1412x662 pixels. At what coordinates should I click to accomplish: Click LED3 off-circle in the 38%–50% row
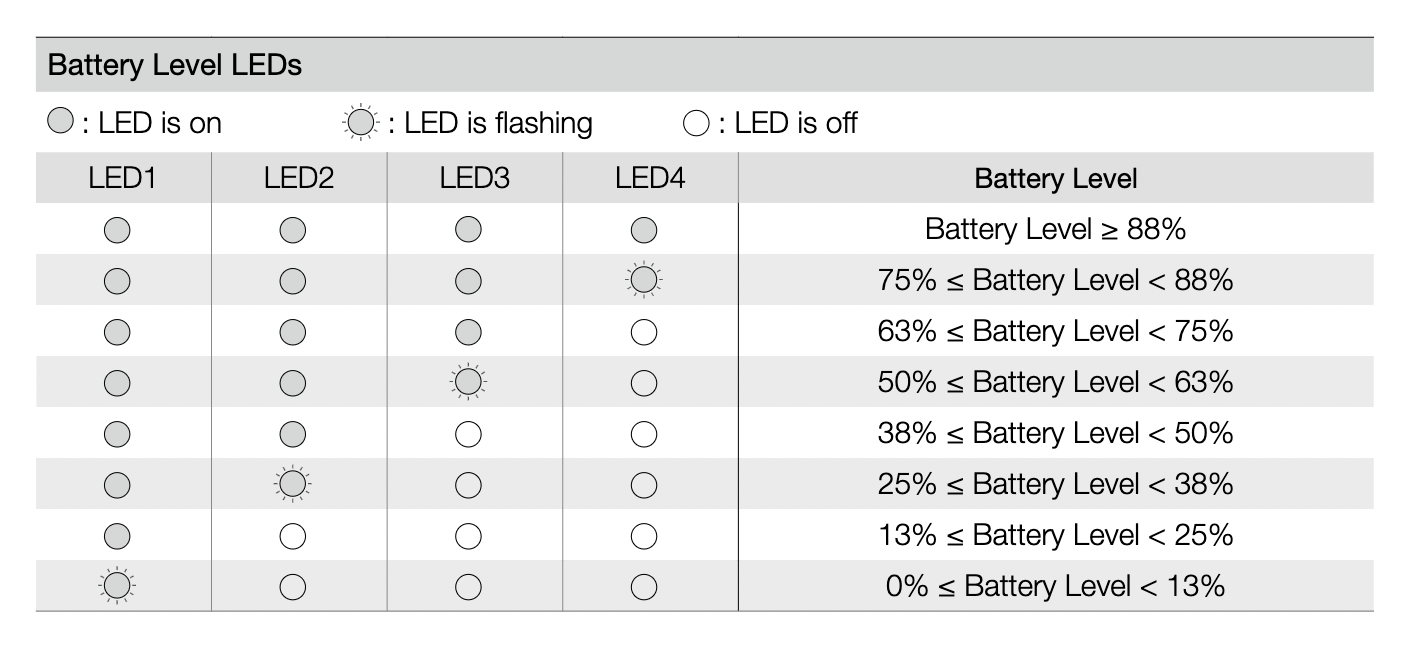pos(468,434)
